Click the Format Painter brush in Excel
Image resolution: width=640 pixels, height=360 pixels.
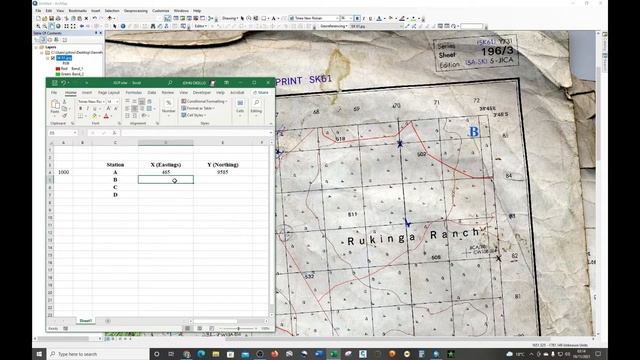pos(64,116)
